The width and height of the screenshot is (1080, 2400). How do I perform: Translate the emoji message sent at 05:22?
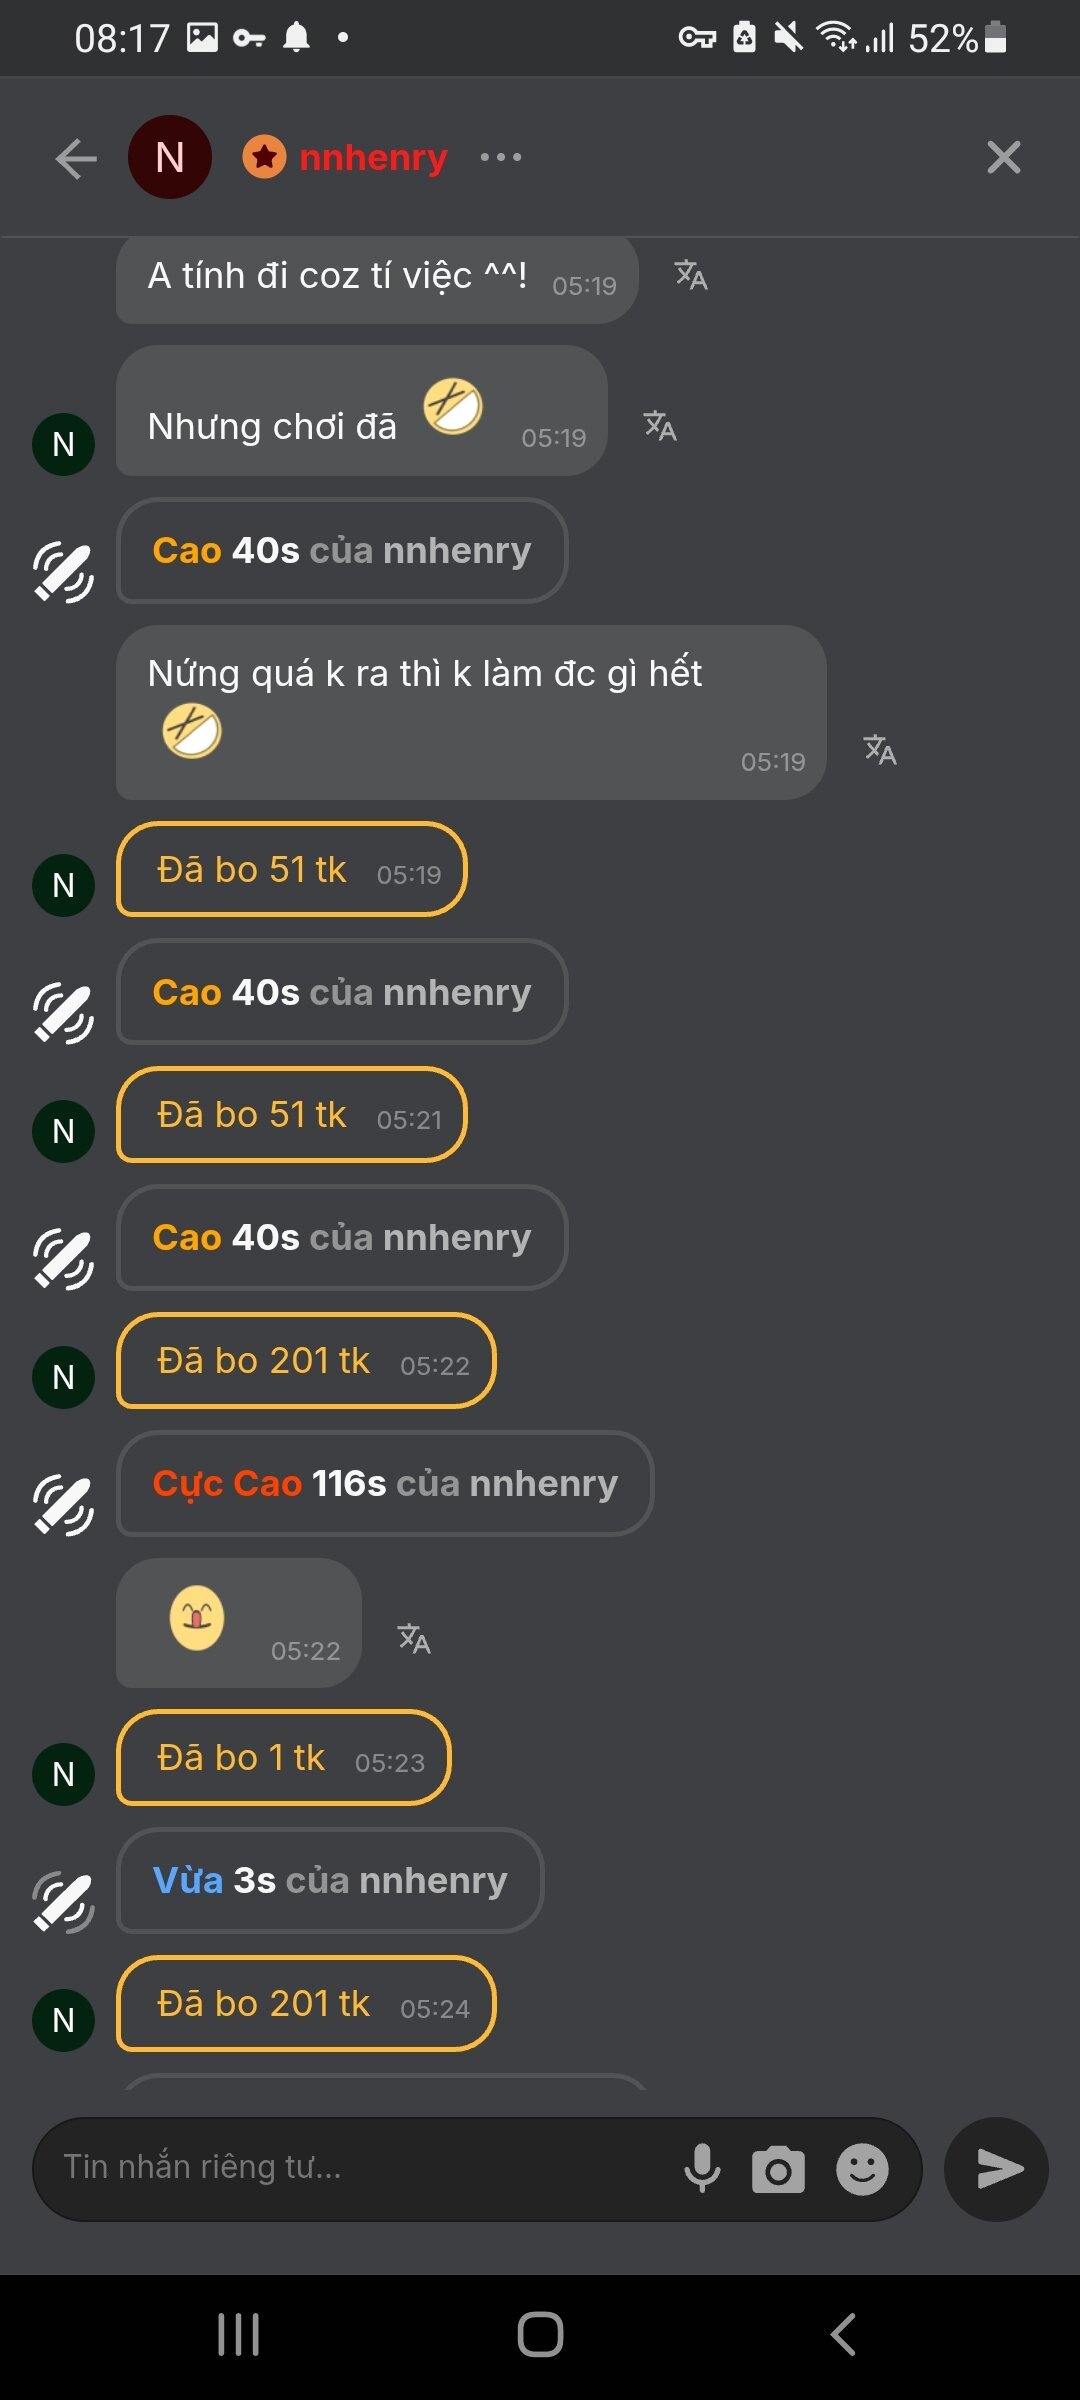pyautogui.click(x=414, y=1638)
